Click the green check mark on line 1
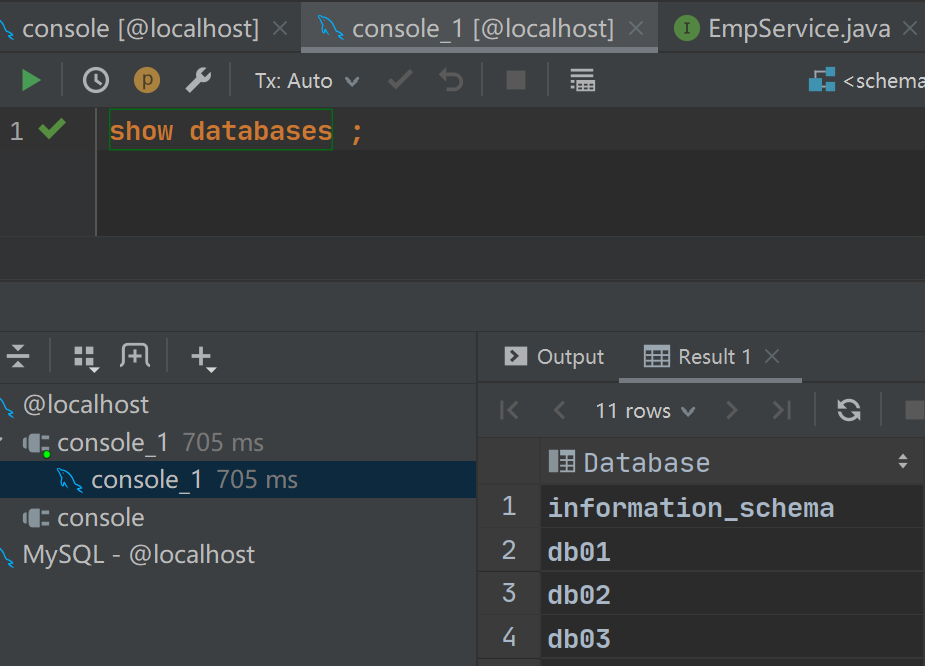The width and height of the screenshot is (925, 666). 52,129
